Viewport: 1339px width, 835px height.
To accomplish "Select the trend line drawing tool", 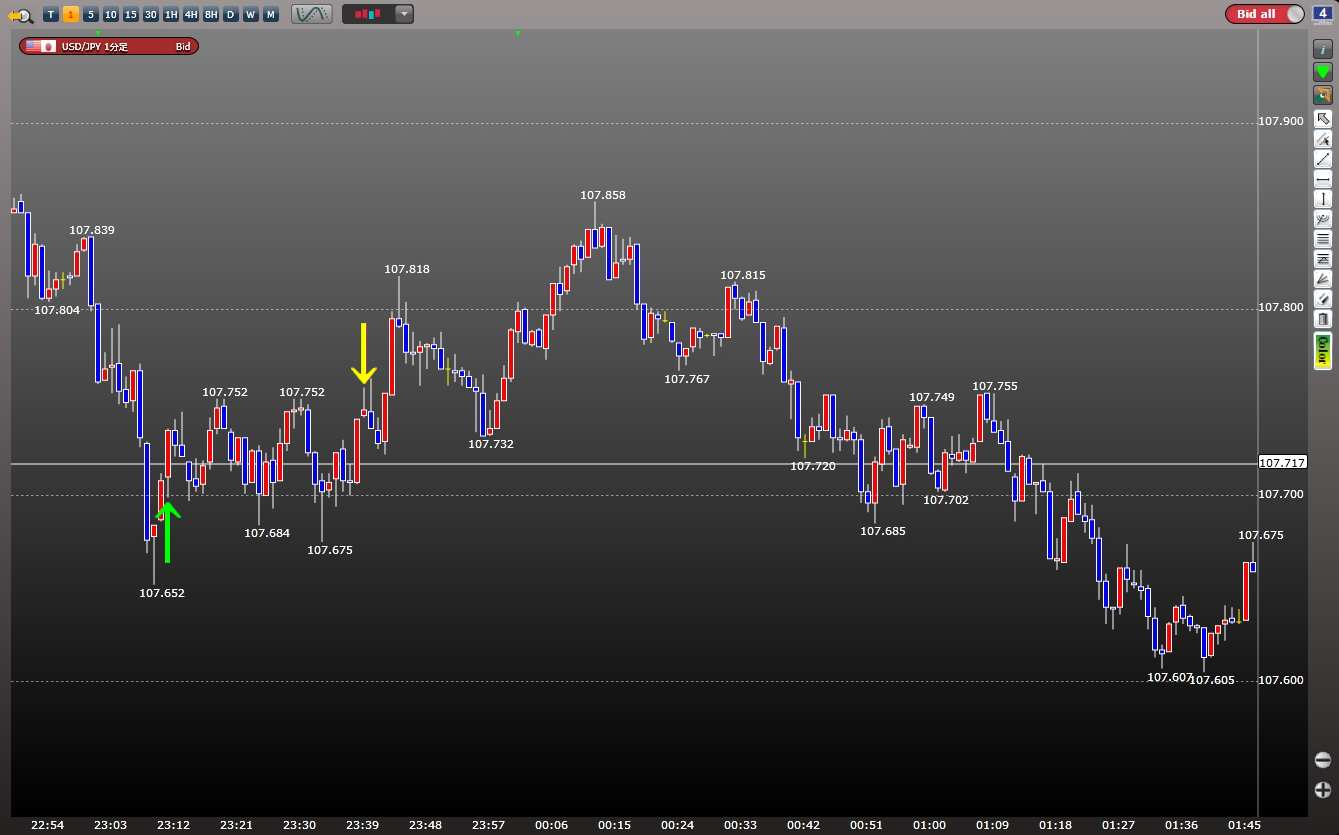I will coord(1323,159).
